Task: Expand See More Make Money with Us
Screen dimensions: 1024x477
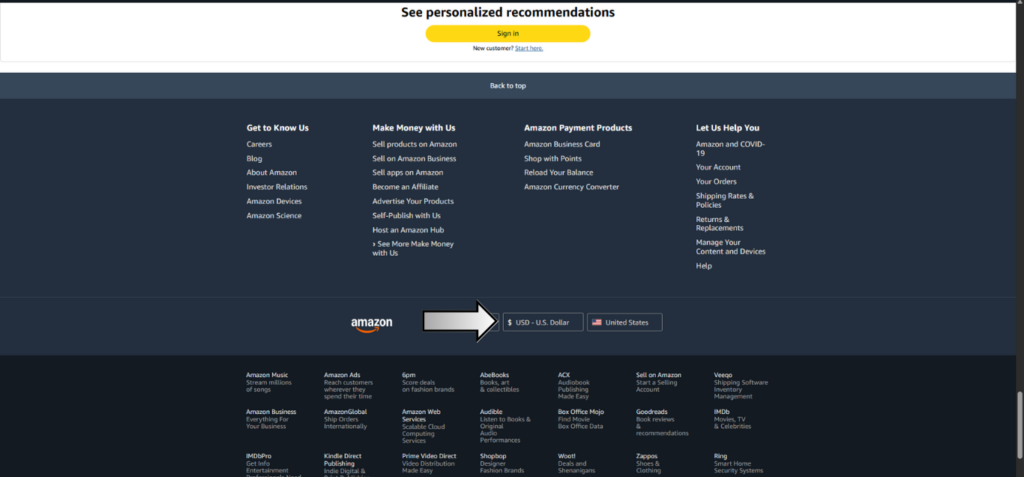Action: pos(413,248)
